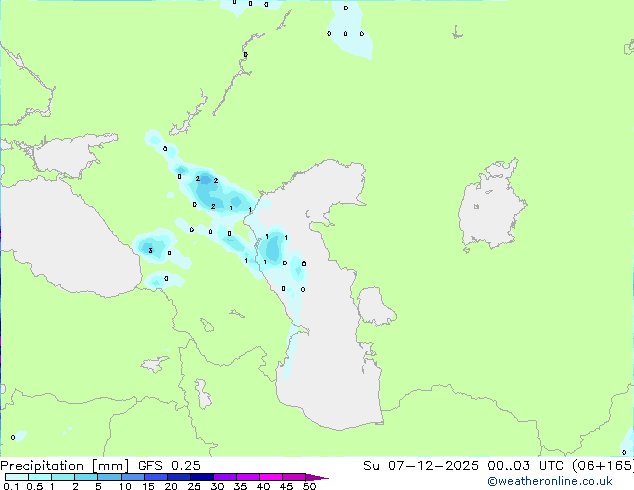Select the 10–15 mm legend swatch
The height and width of the screenshot is (490, 634).
pos(133,477)
